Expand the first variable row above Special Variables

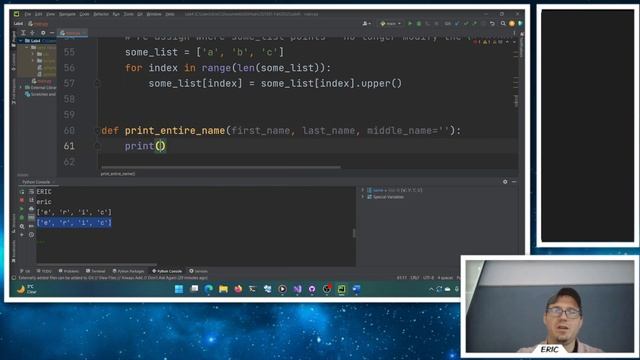[x=362, y=190]
